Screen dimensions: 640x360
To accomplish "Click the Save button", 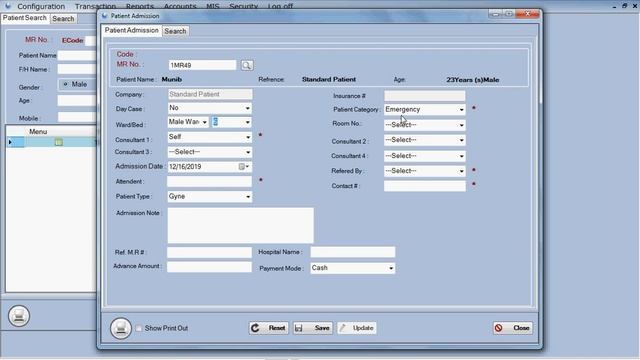I will [x=313, y=328].
